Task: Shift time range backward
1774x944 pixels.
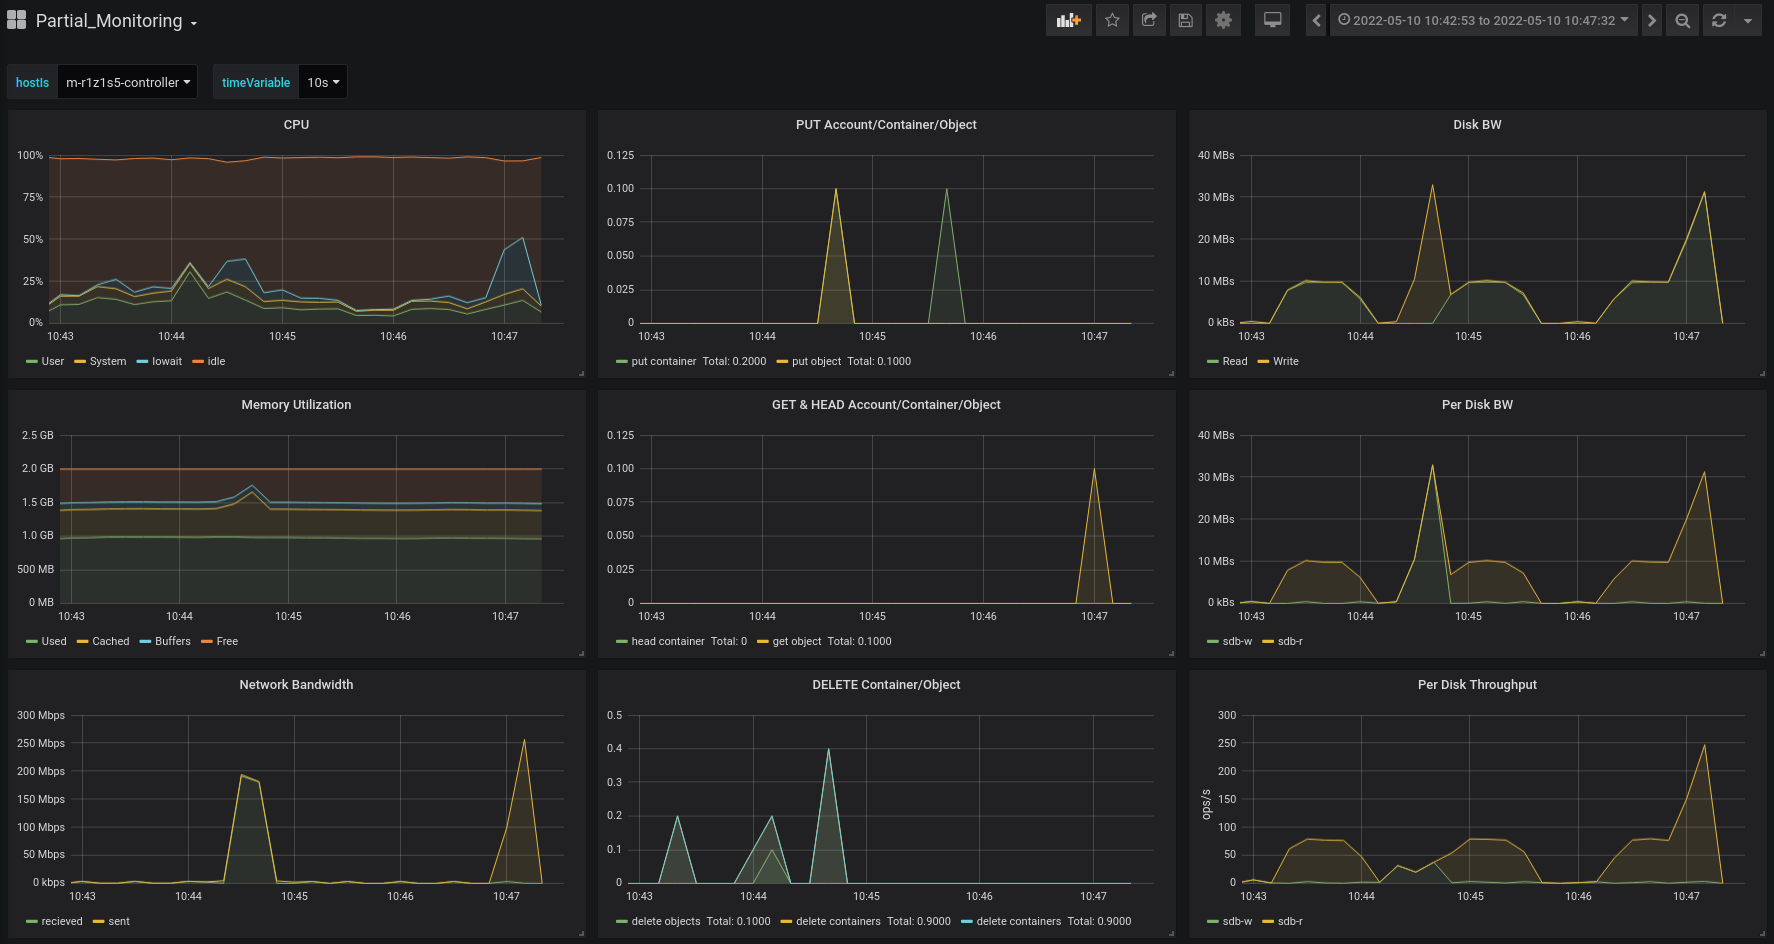Action: (1316, 20)
